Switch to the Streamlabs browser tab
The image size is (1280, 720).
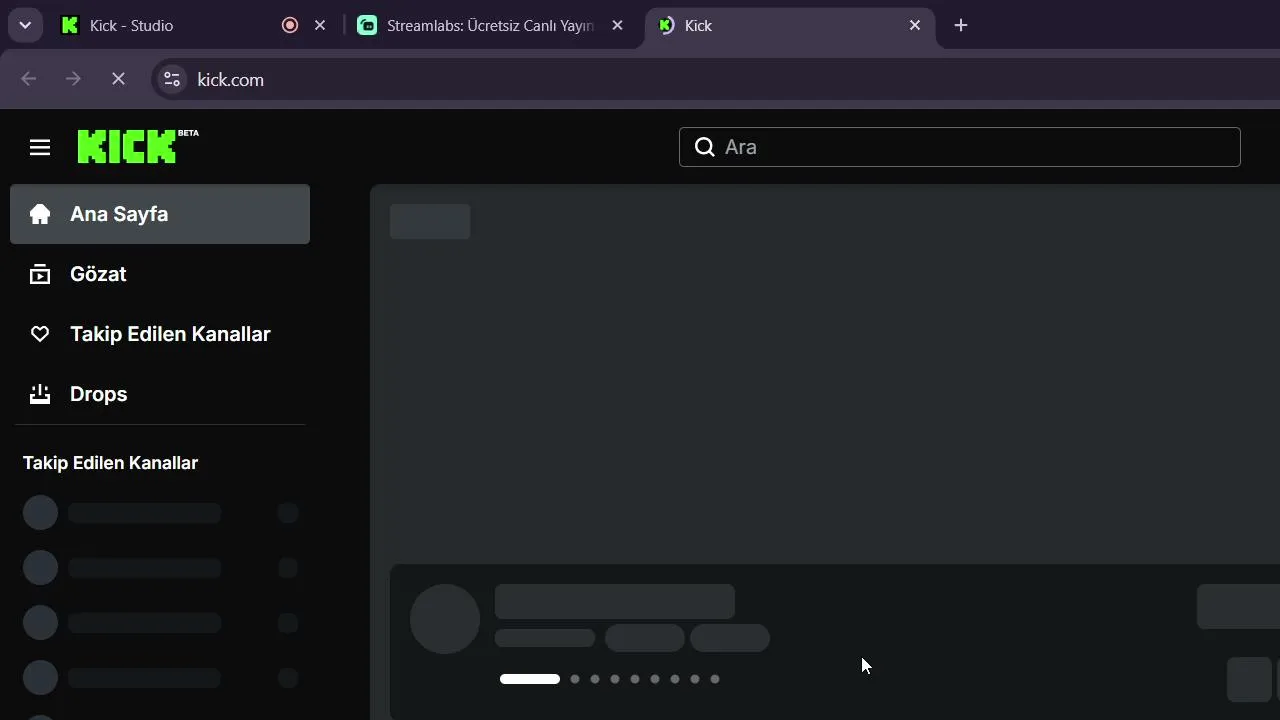[x=492, y=25]
